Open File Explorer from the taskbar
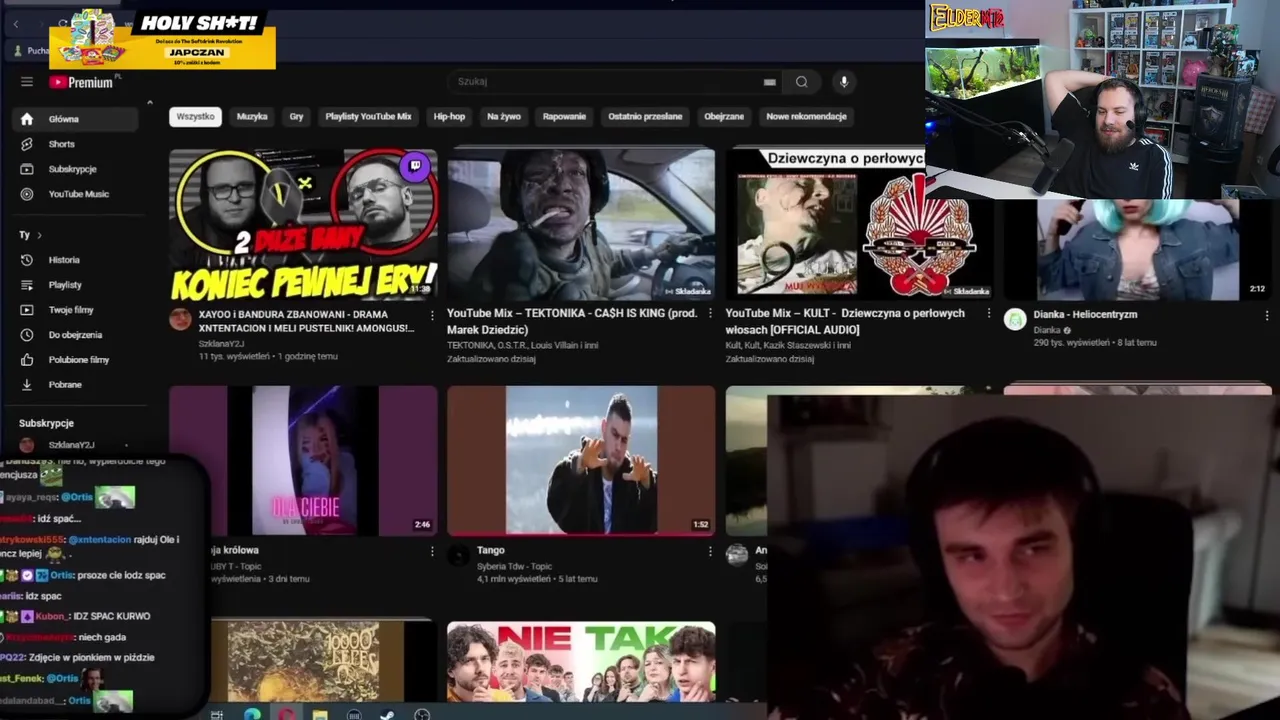This screenshot has width=1280, height=720. (319, 714)
